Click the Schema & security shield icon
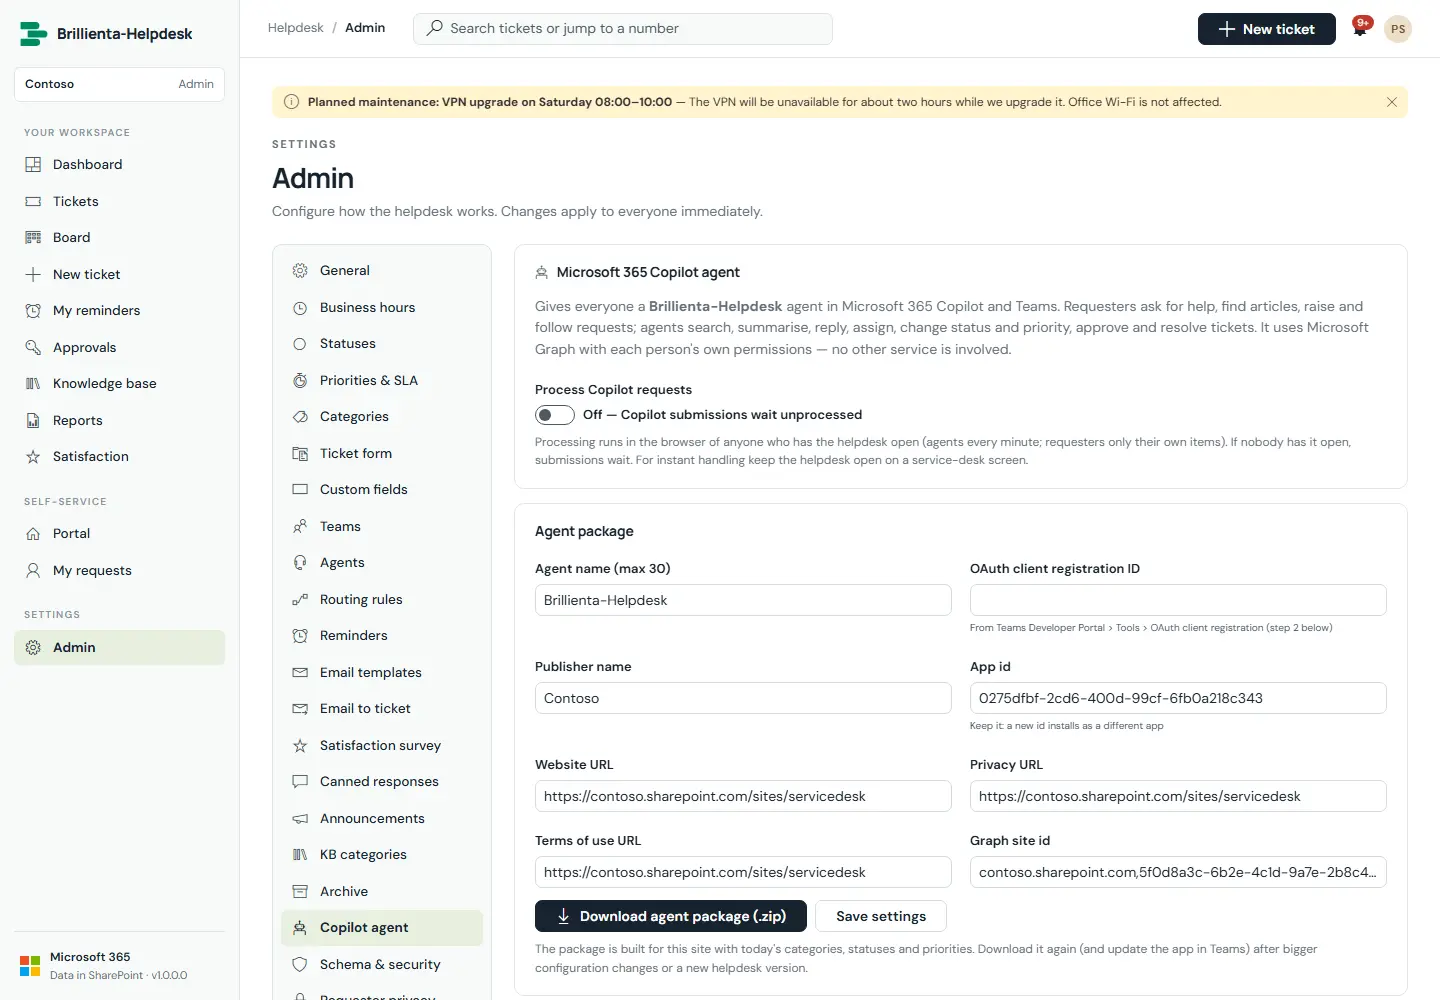The height and width of the screenshot is (1000, 1440). pos(300,965)
